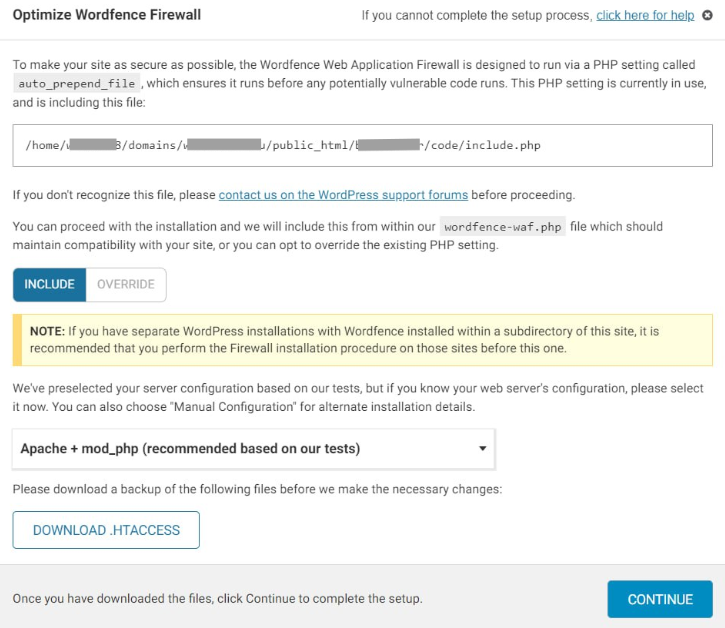Open the Apache + mod_php server configuration dropdown
Viewport: 725px width, 628px height.
click(x=253, y=449)
